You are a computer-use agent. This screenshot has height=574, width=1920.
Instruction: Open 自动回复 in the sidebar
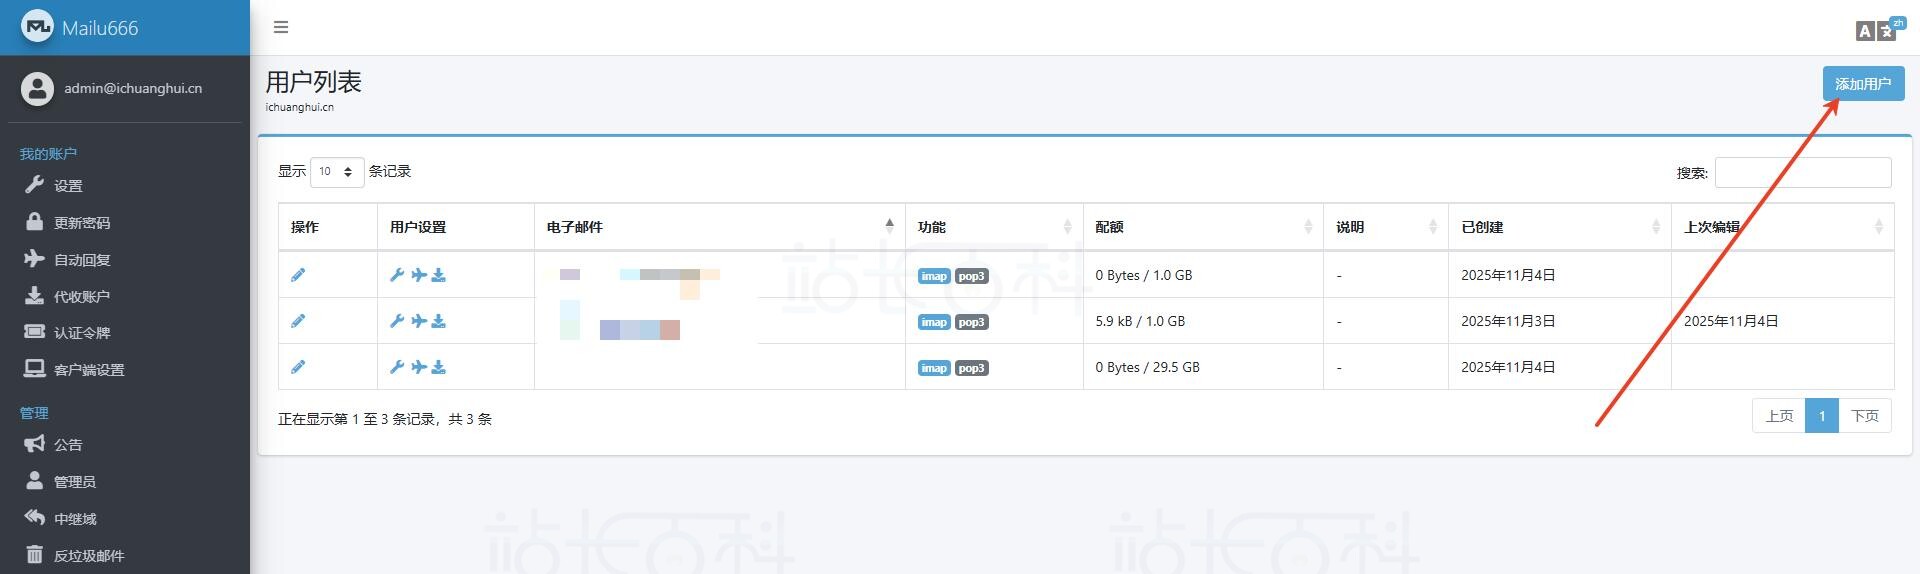(x=82, y=260)
